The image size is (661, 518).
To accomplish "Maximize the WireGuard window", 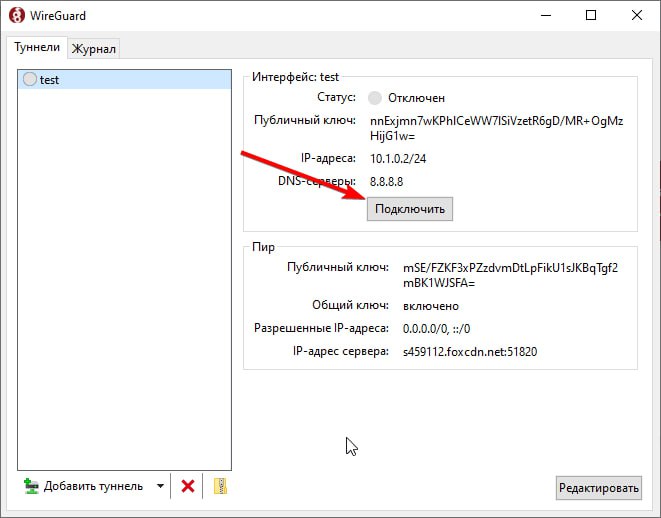I will (x=591, y=16).
